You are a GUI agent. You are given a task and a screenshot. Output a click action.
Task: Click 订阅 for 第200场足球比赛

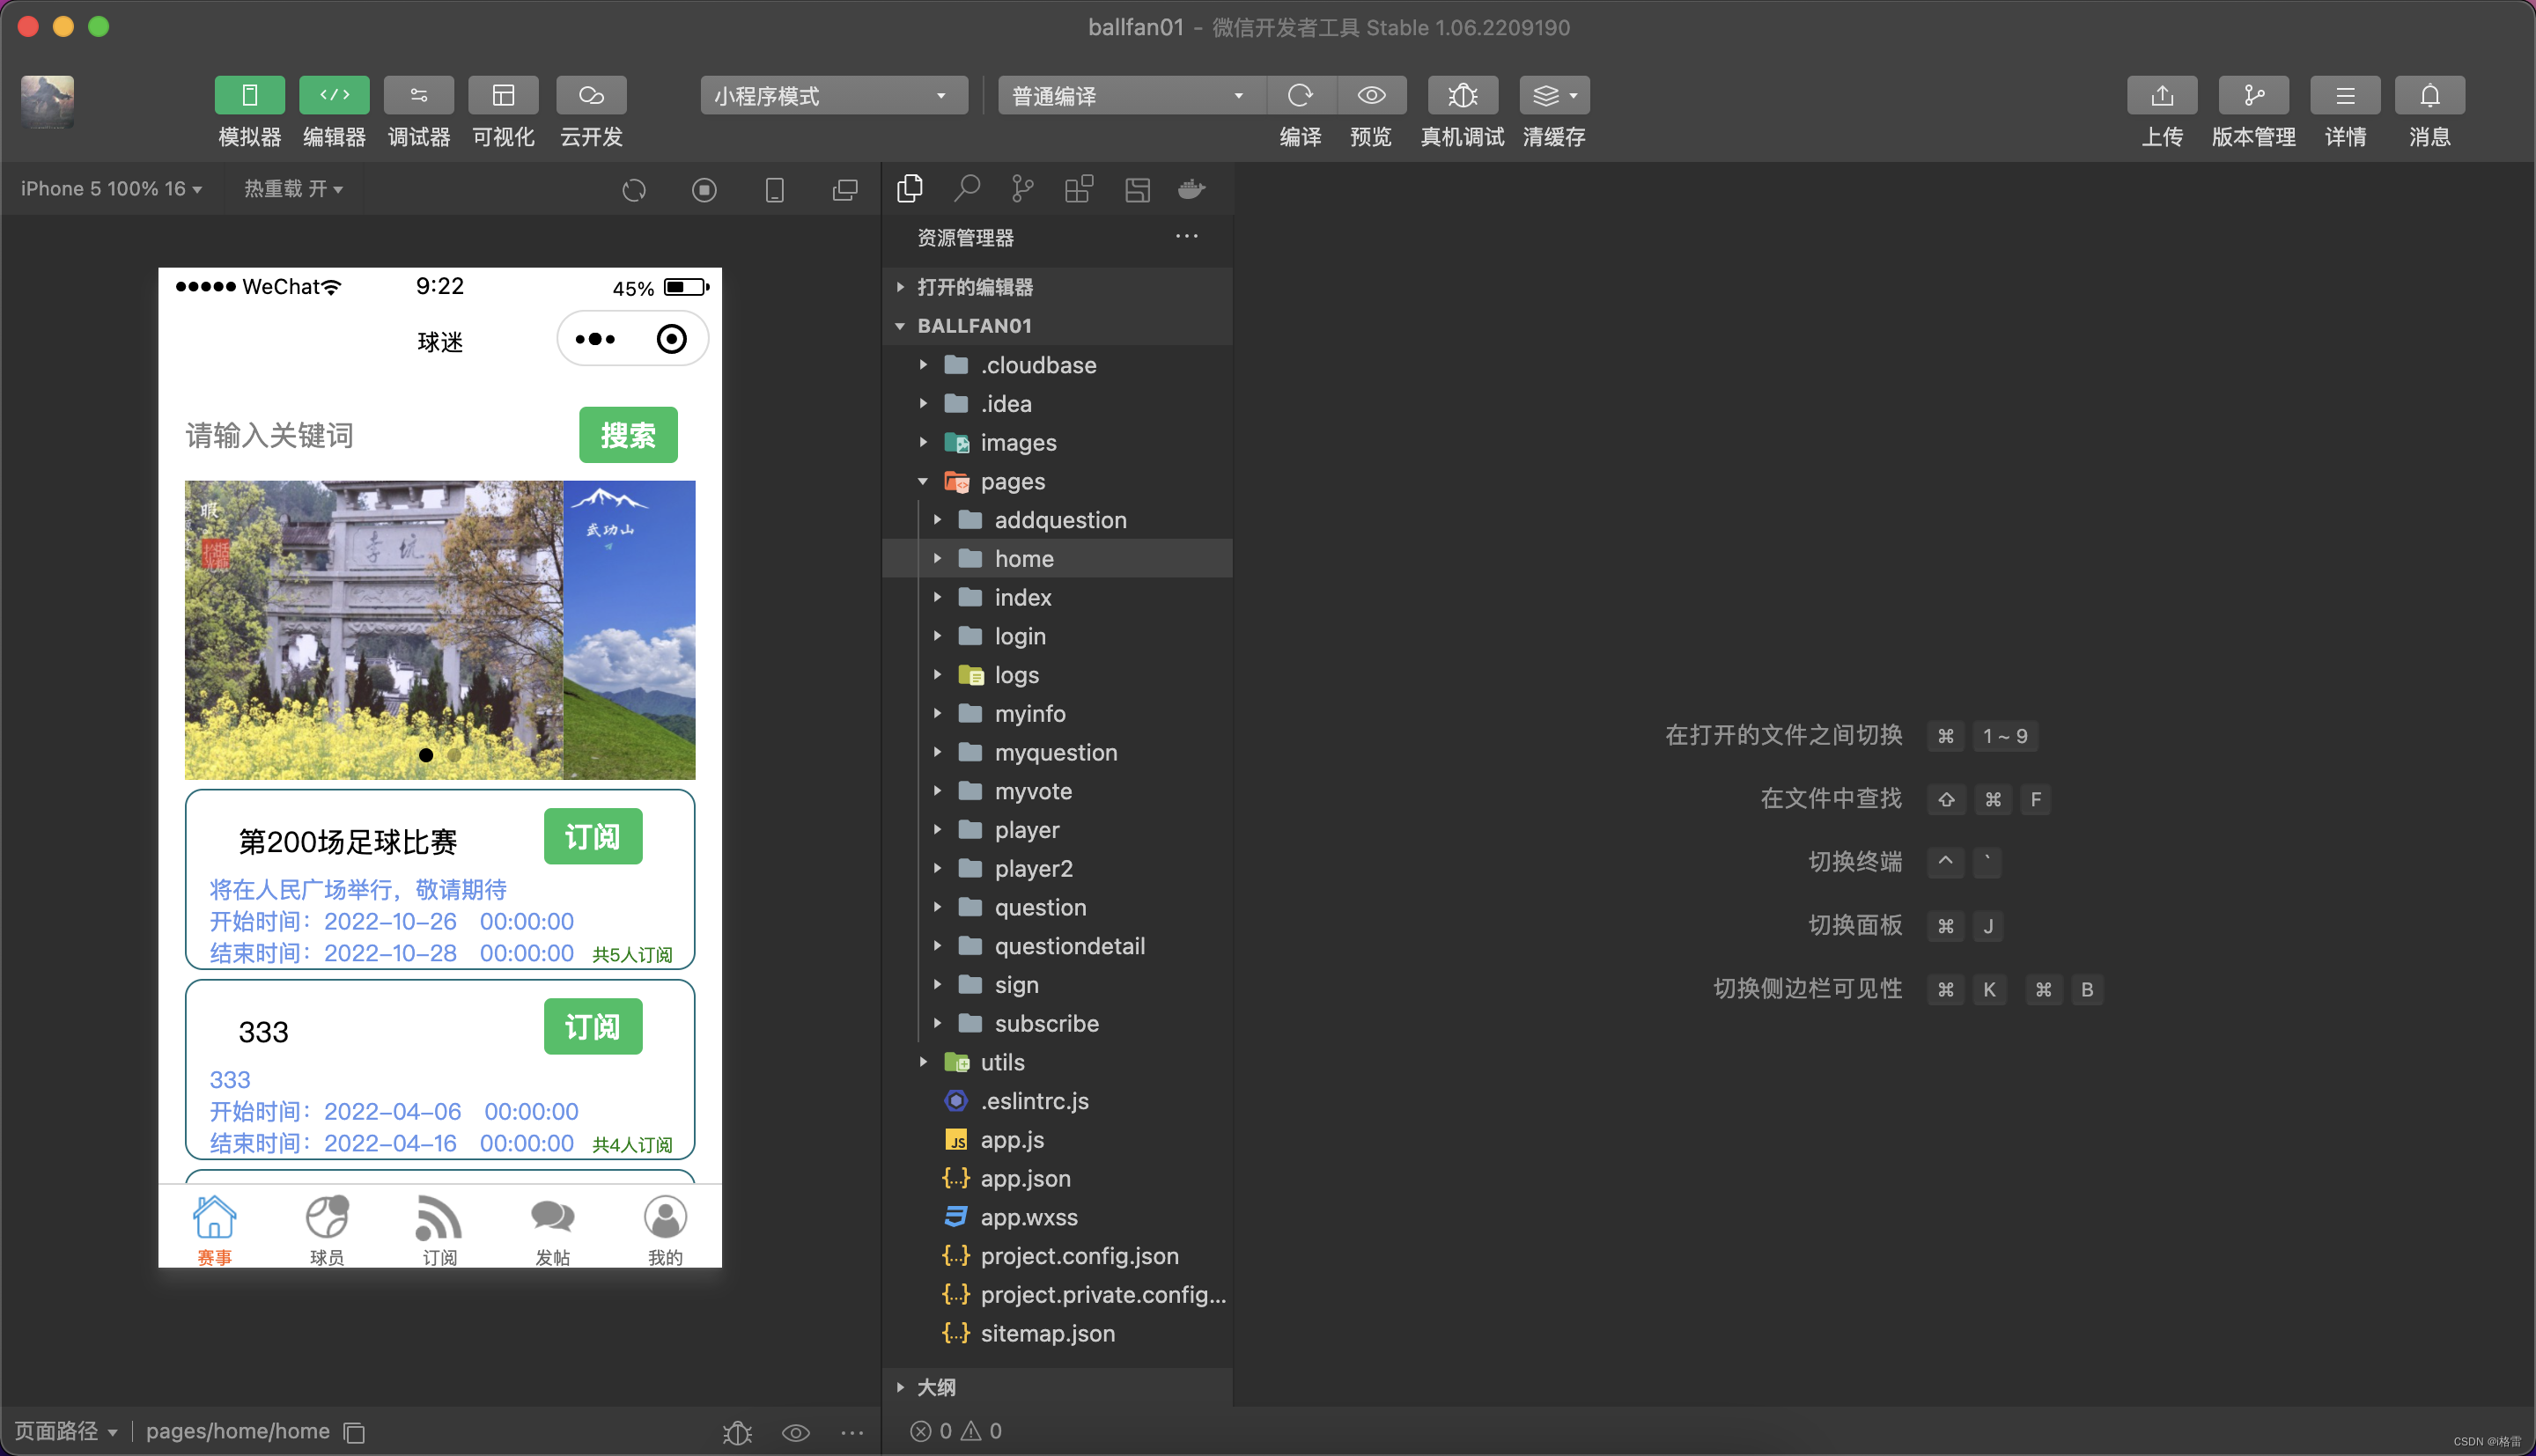[x=592, y=836]
